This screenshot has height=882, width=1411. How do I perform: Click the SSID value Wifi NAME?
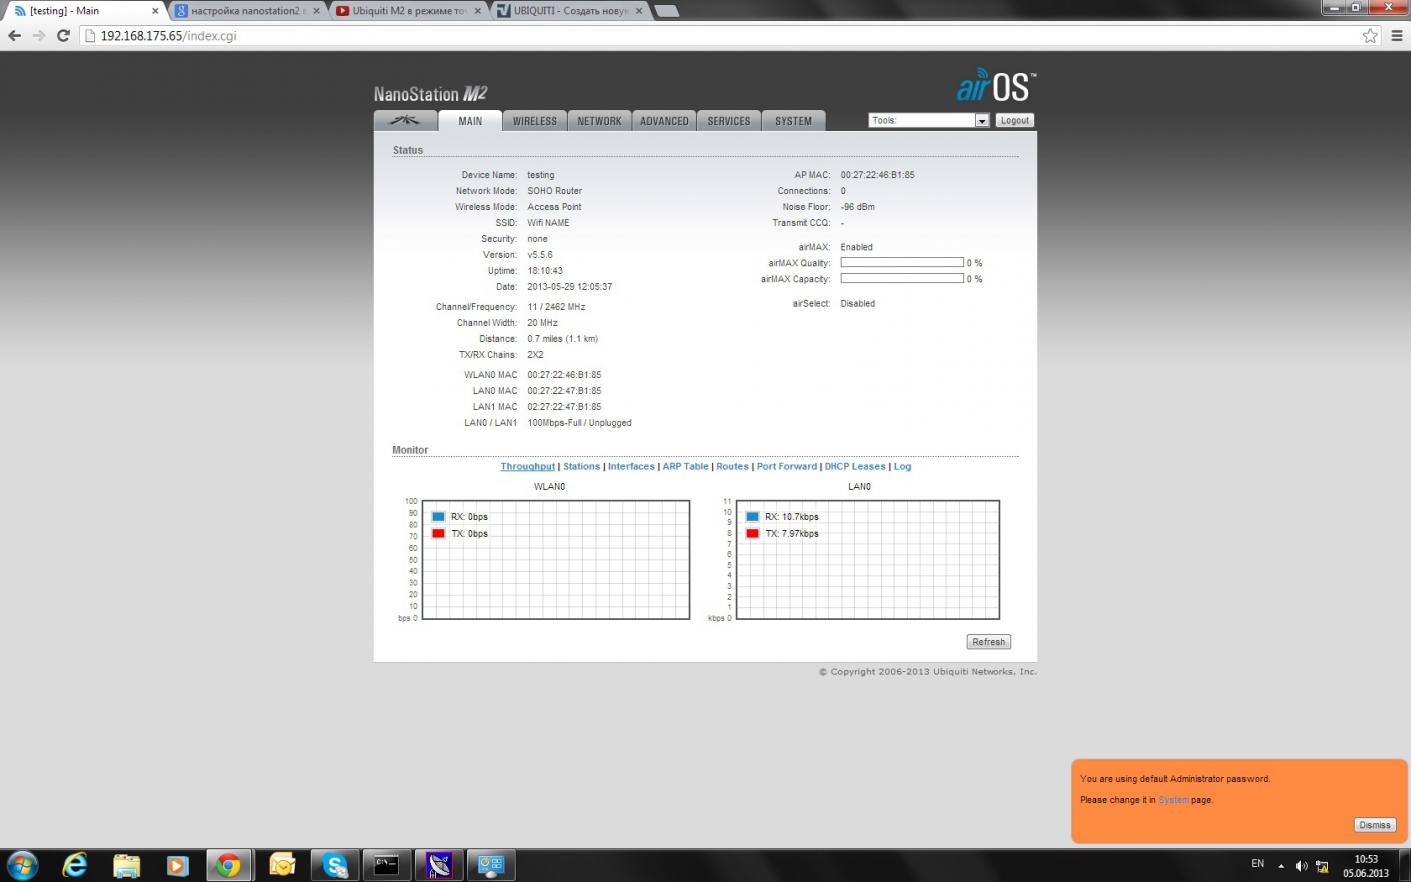[x=548, y=223]
